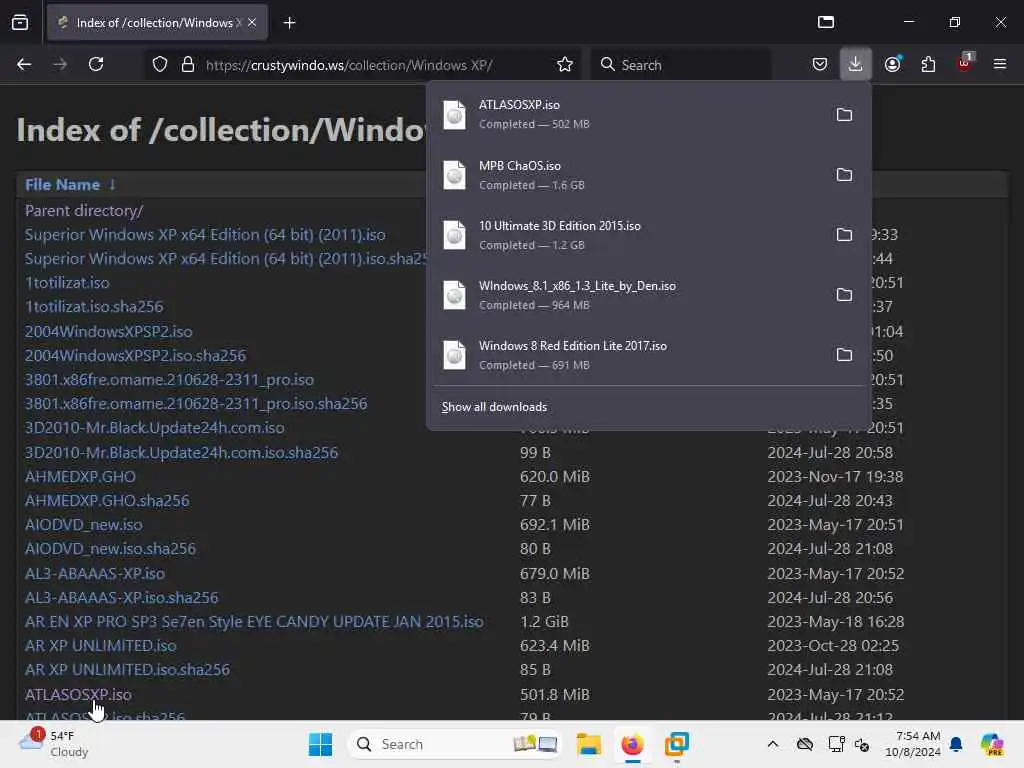This screenshot has width=1024, height=768.
Task: Sort listing by File Name header
Action: pos(63,185)
